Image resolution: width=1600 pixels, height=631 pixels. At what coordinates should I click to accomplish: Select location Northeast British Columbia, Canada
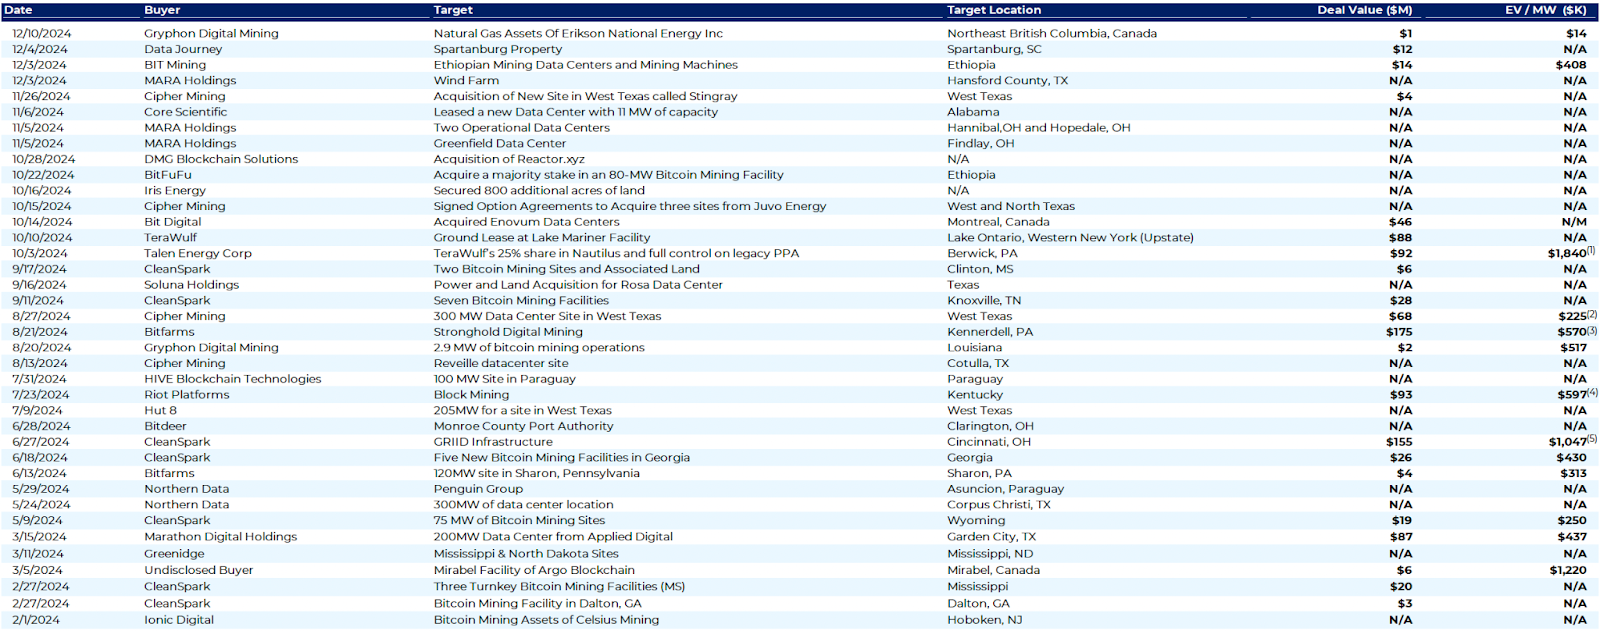point(1052,33)
